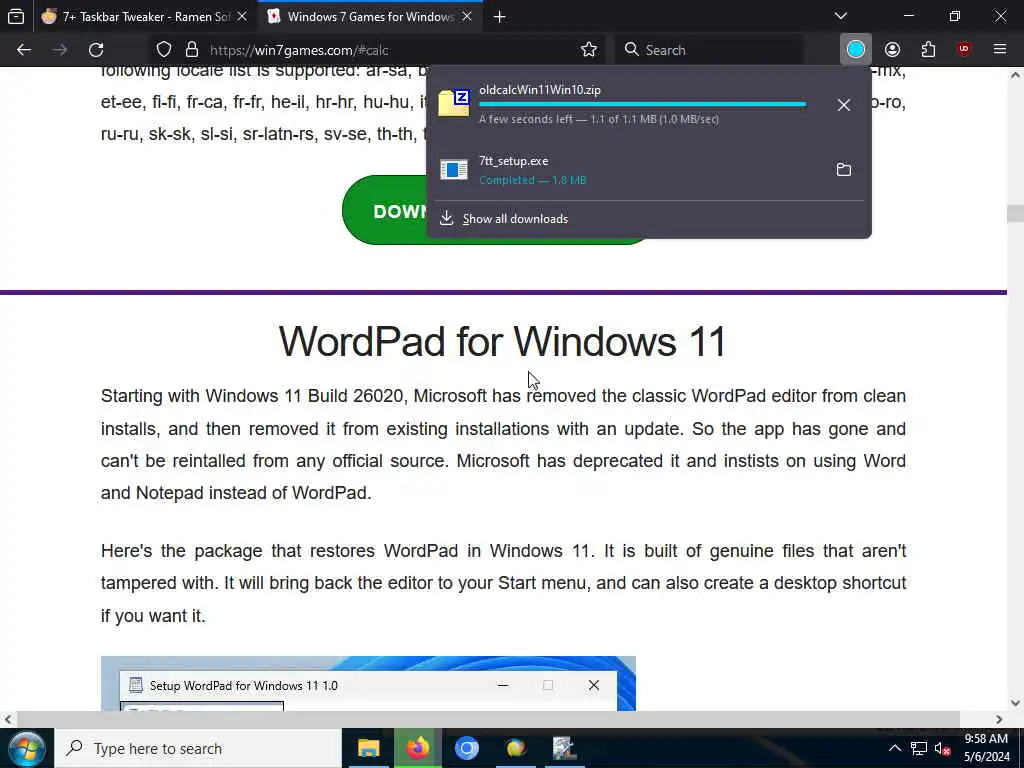Click horizontal scrollbar left arrow
This screenshot has height=768, width=1024.
click(x=8, y=719)
